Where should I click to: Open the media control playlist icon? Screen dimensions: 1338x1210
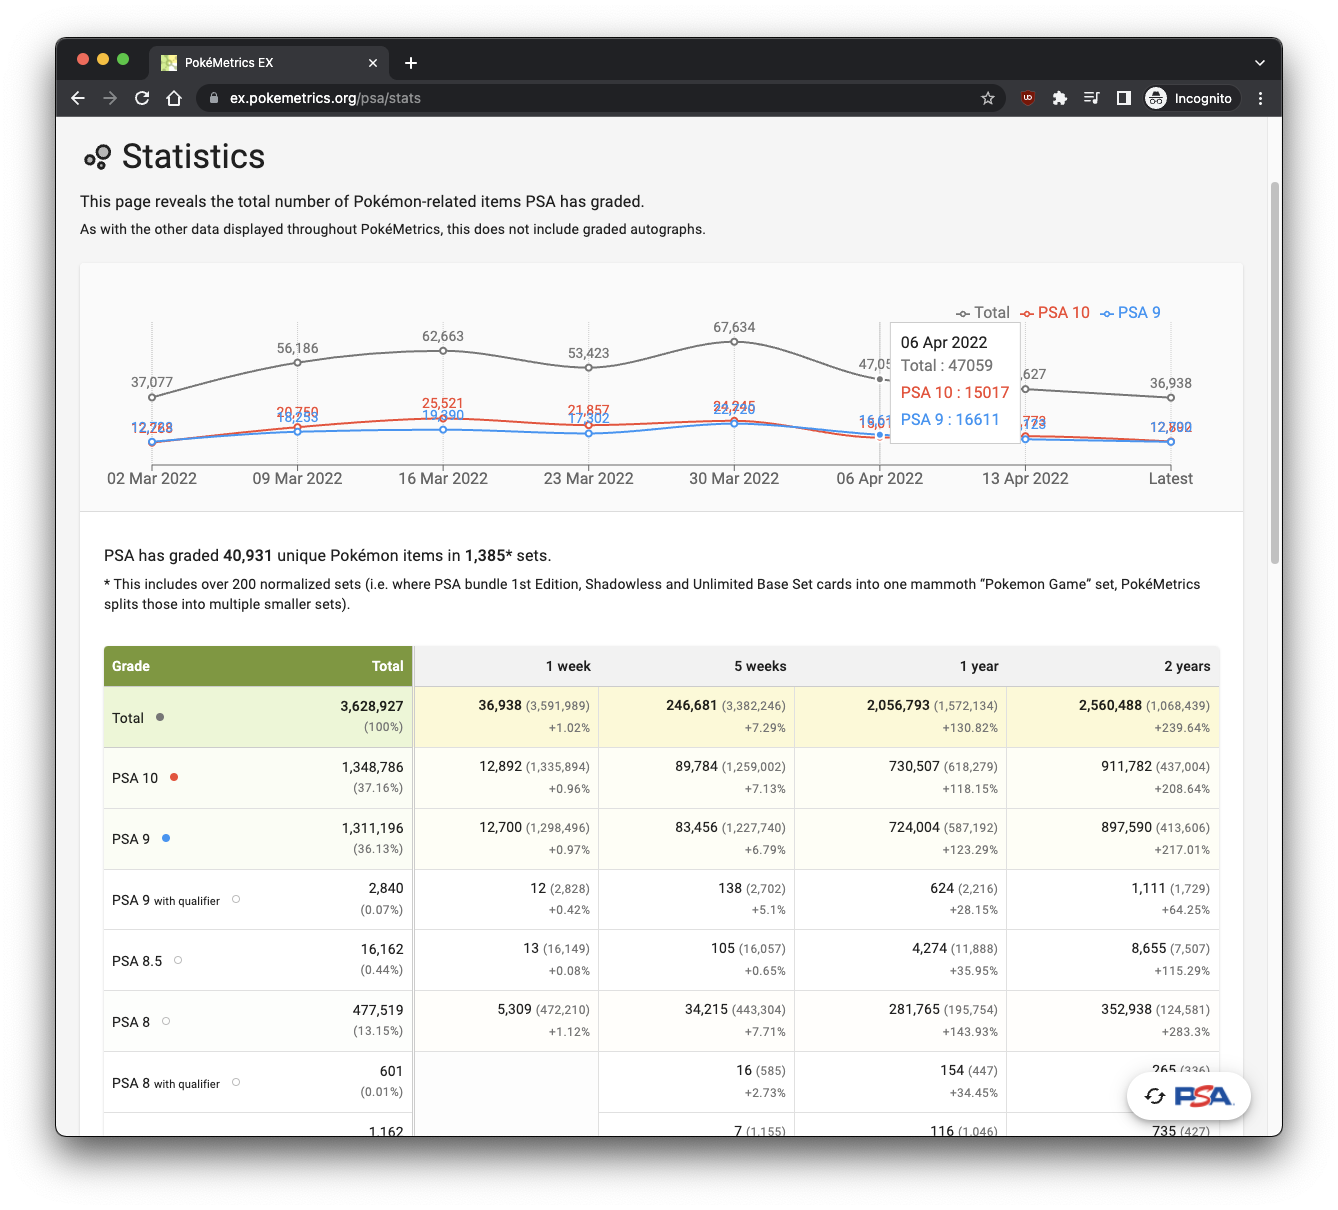[x=1091, y=98]
